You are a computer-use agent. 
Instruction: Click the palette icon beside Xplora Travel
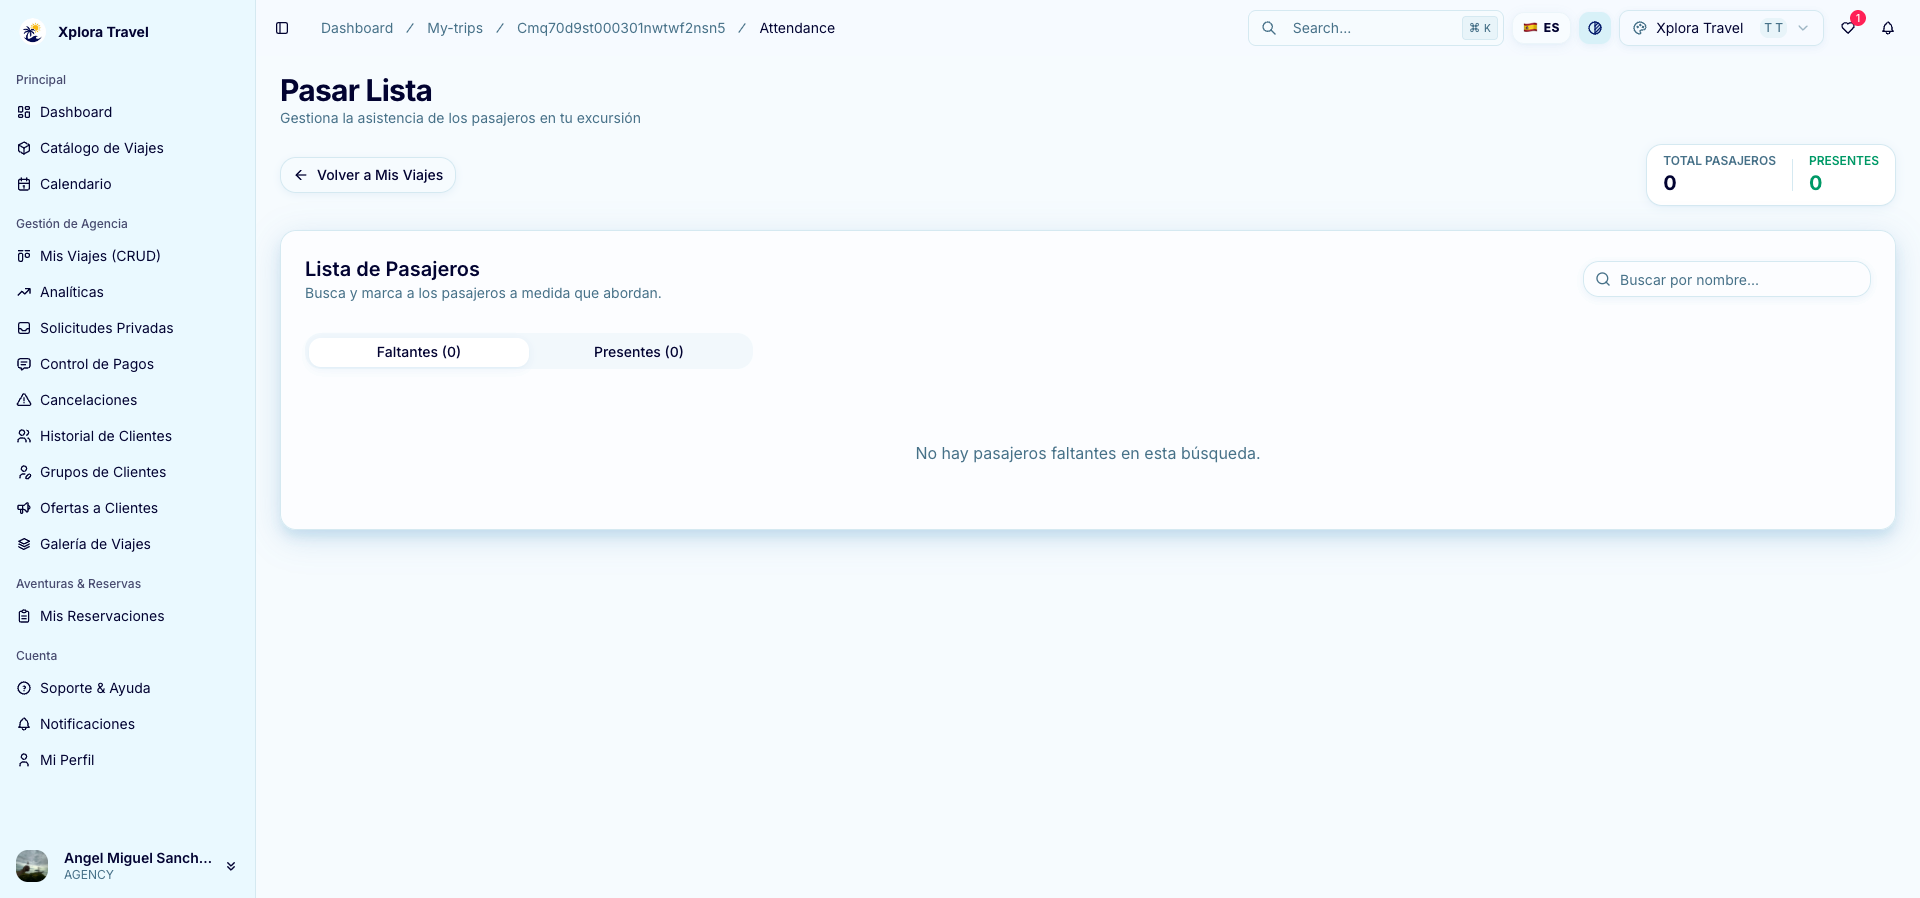(1640, 28)
